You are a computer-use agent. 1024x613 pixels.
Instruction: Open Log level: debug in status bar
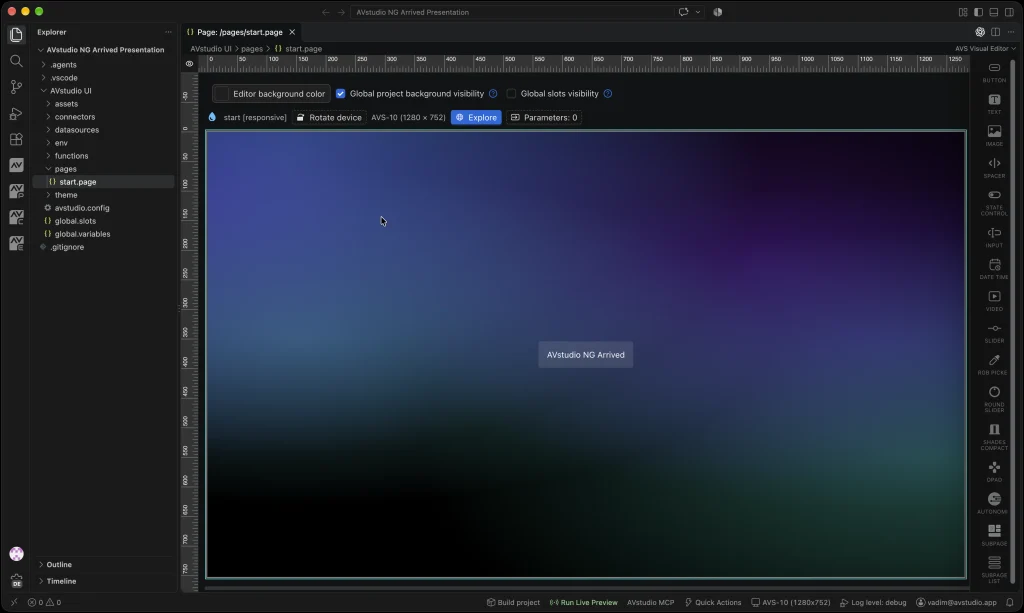tap(873, 602)
